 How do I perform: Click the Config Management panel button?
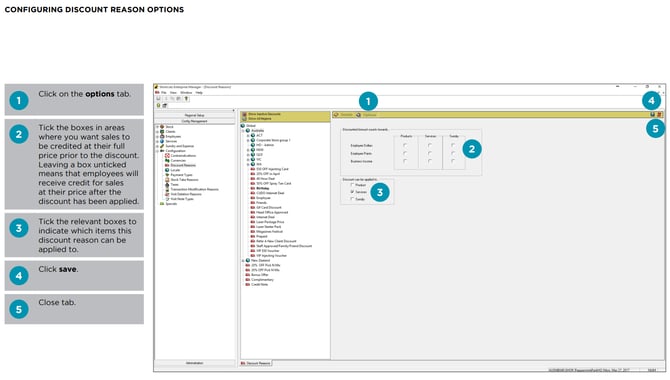[x=194, y=121]
